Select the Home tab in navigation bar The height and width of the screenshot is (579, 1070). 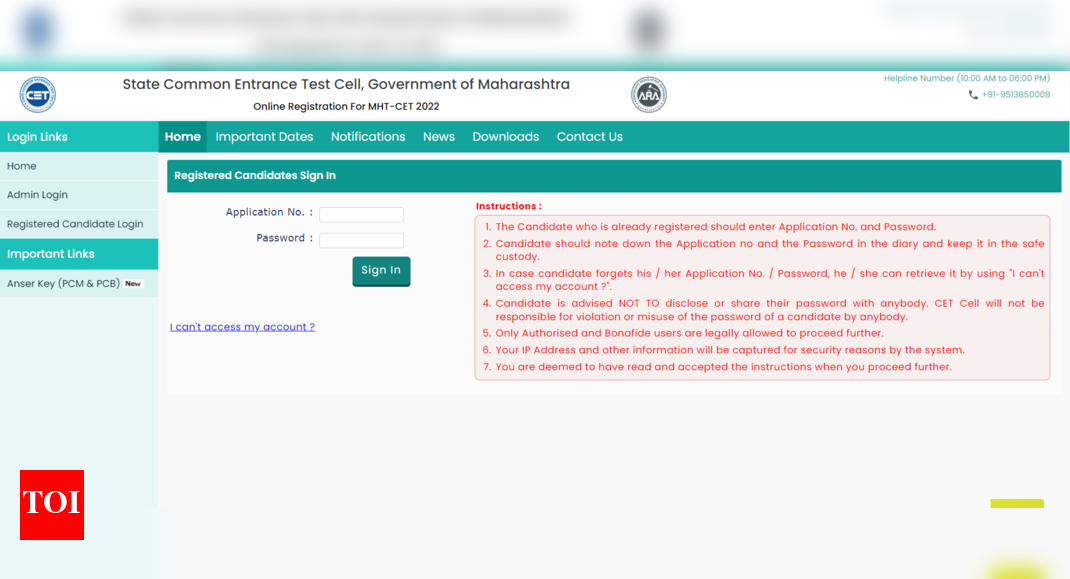point(182,136)
